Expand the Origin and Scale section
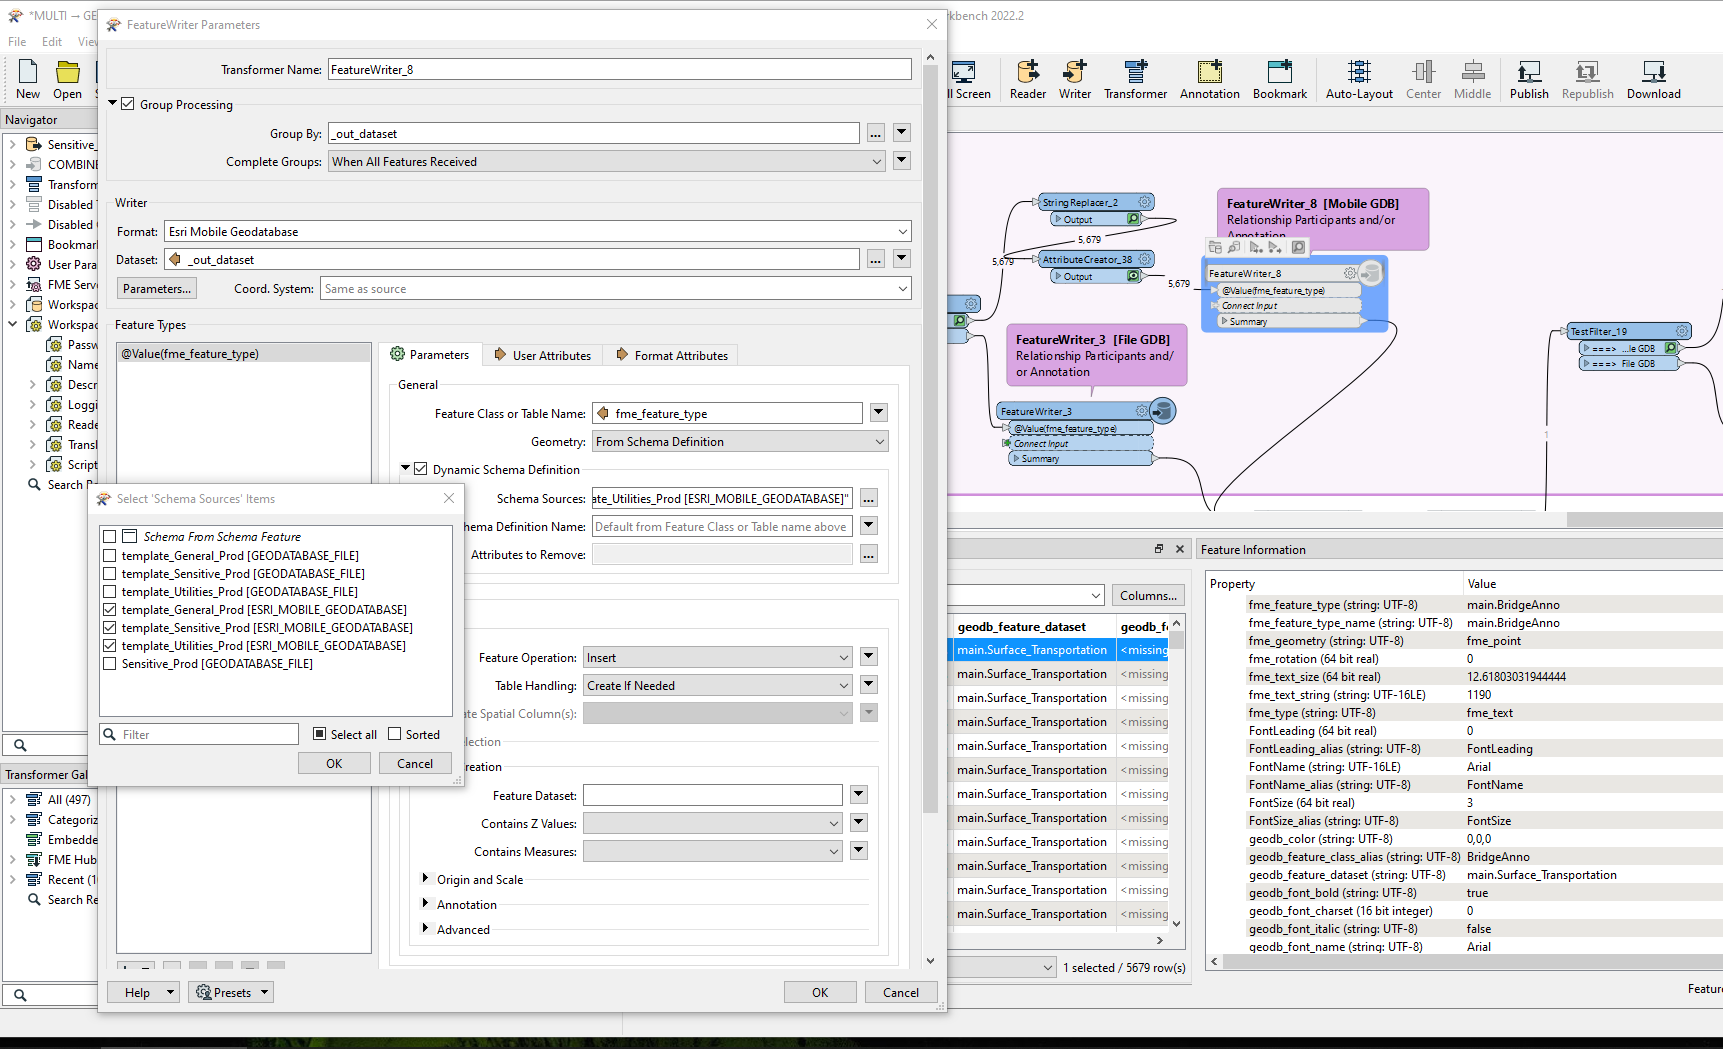 (x=425, y=879)
